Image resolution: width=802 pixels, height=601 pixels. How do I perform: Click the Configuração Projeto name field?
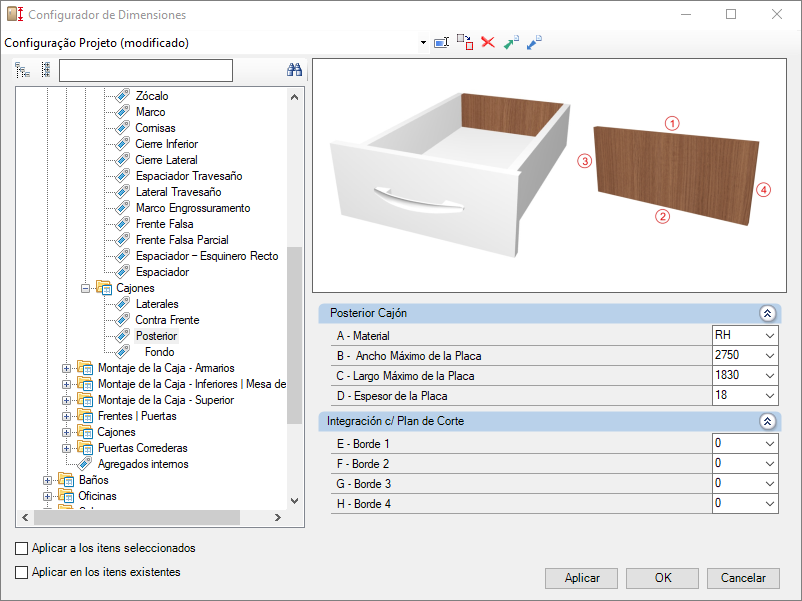click(x=211, y=43)
